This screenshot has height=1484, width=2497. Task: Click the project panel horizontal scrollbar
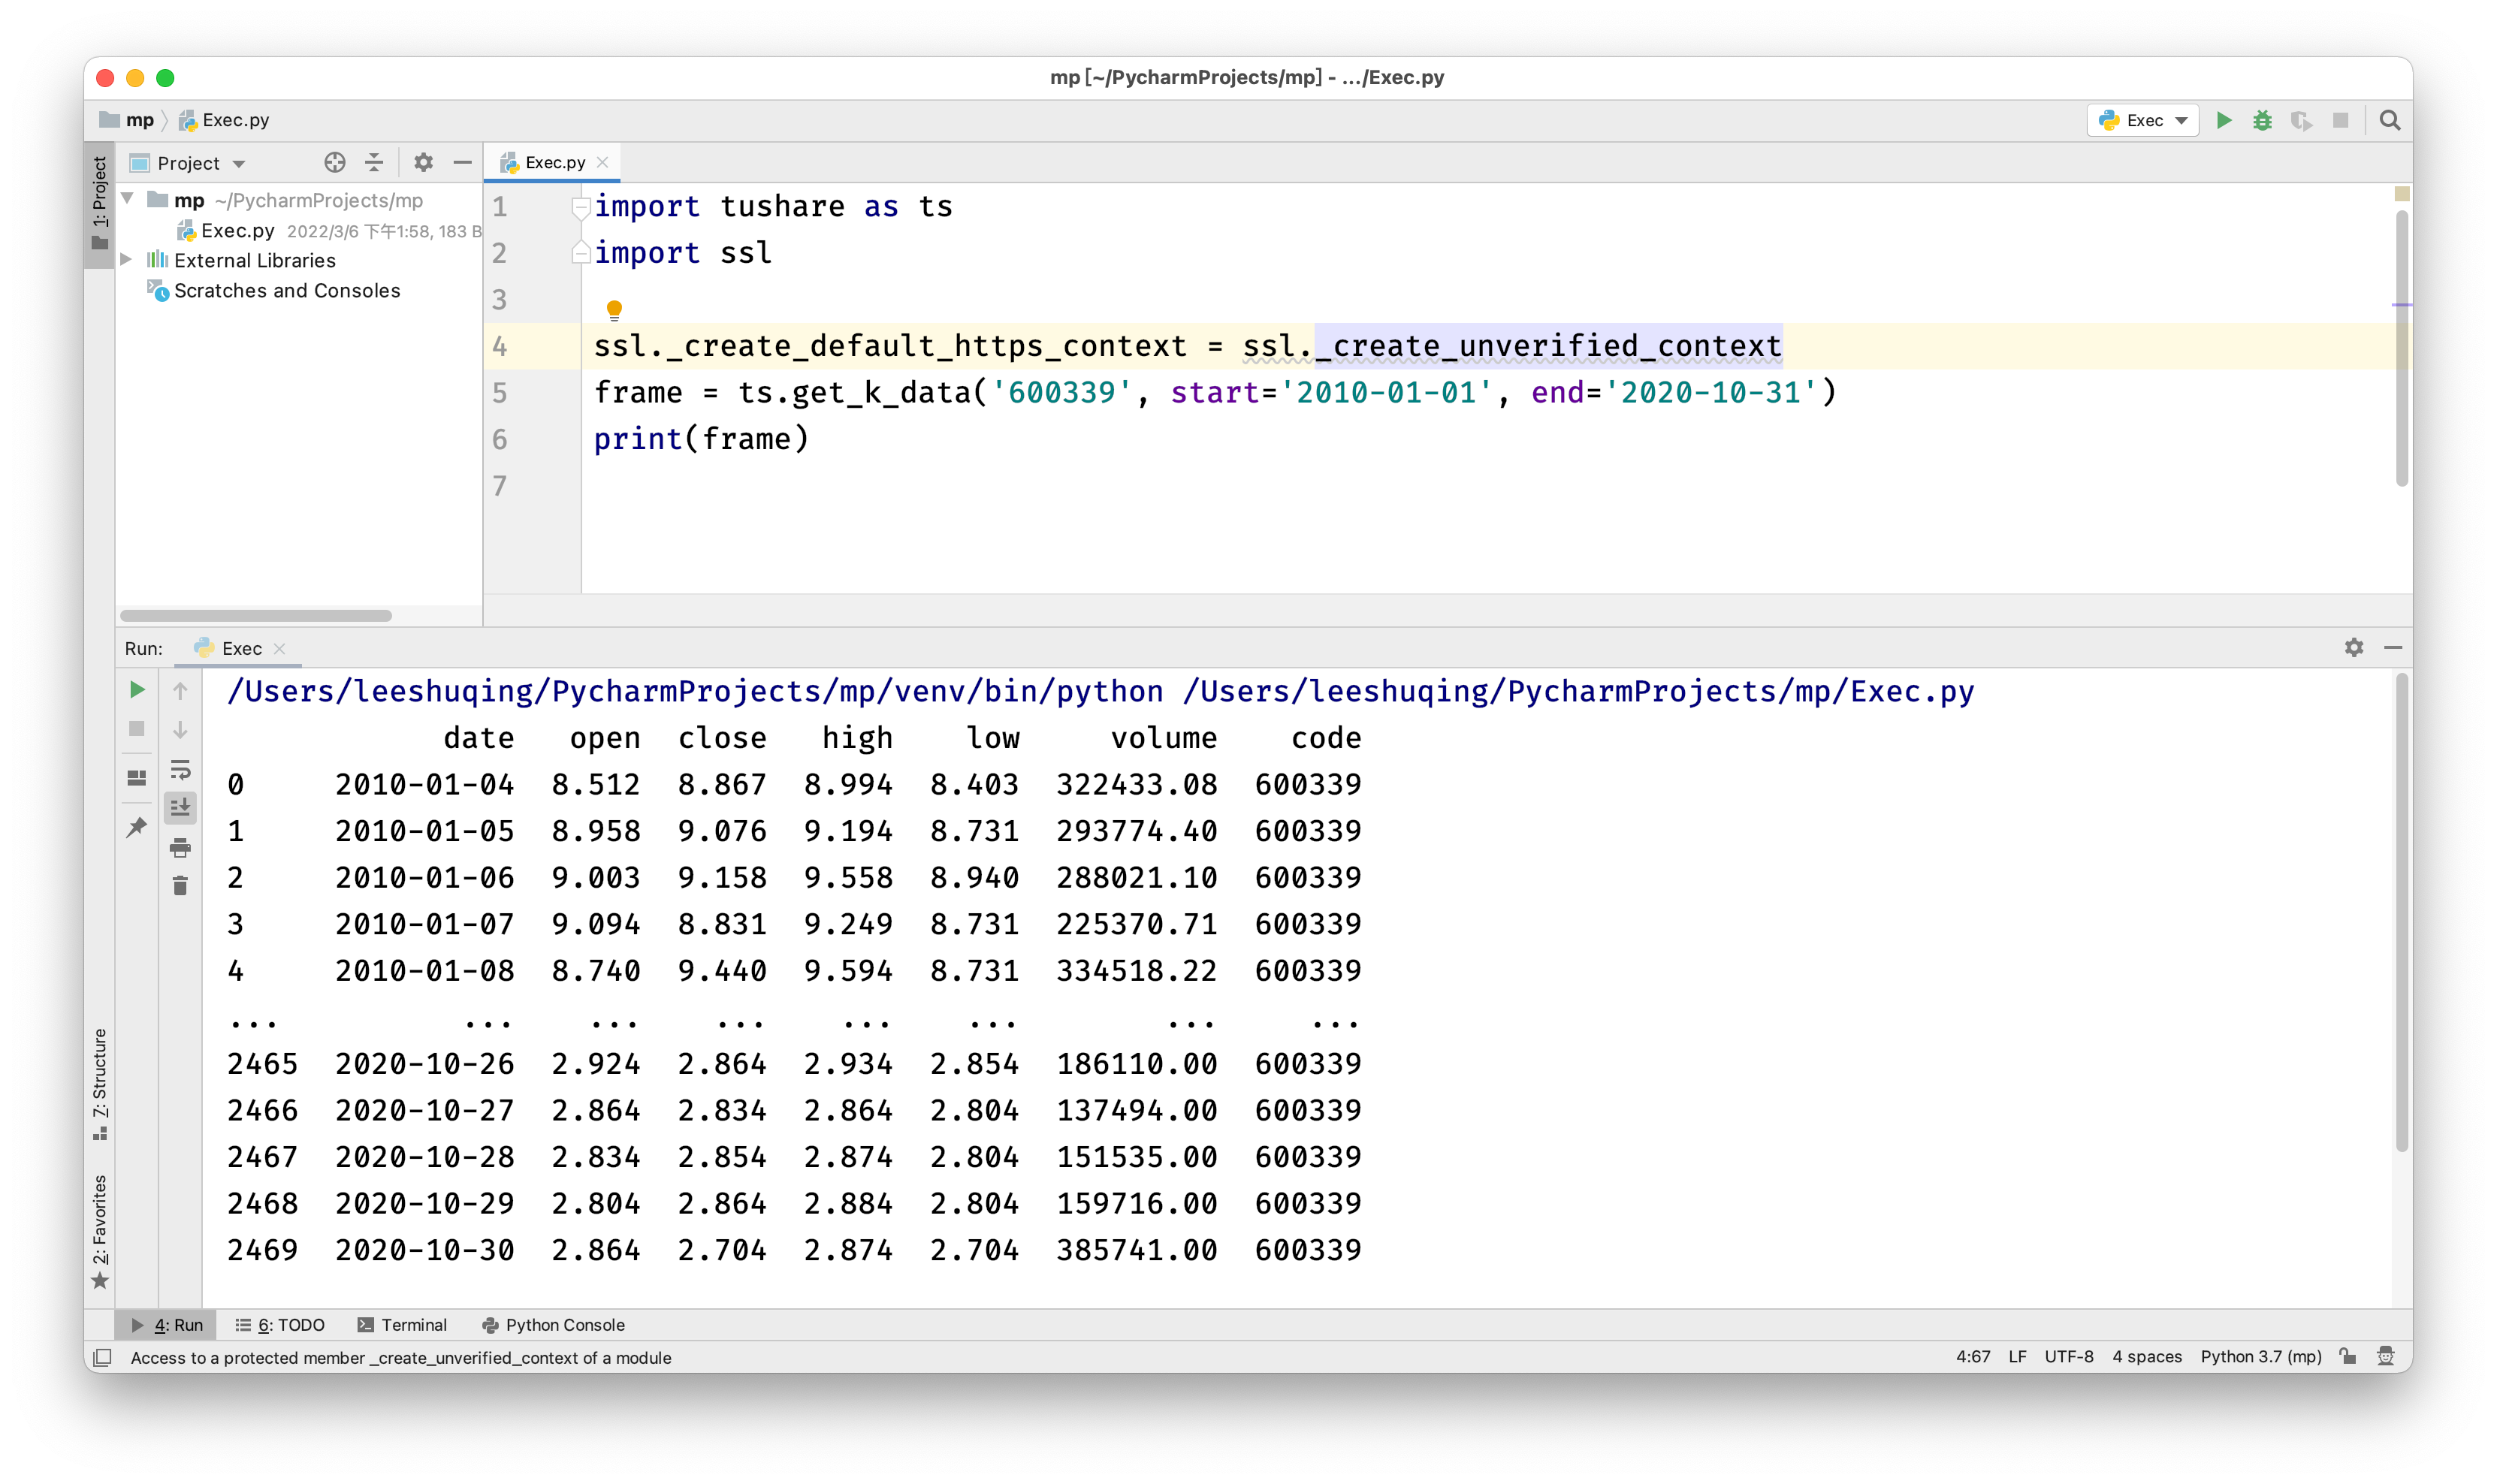(x=256, y=615)
